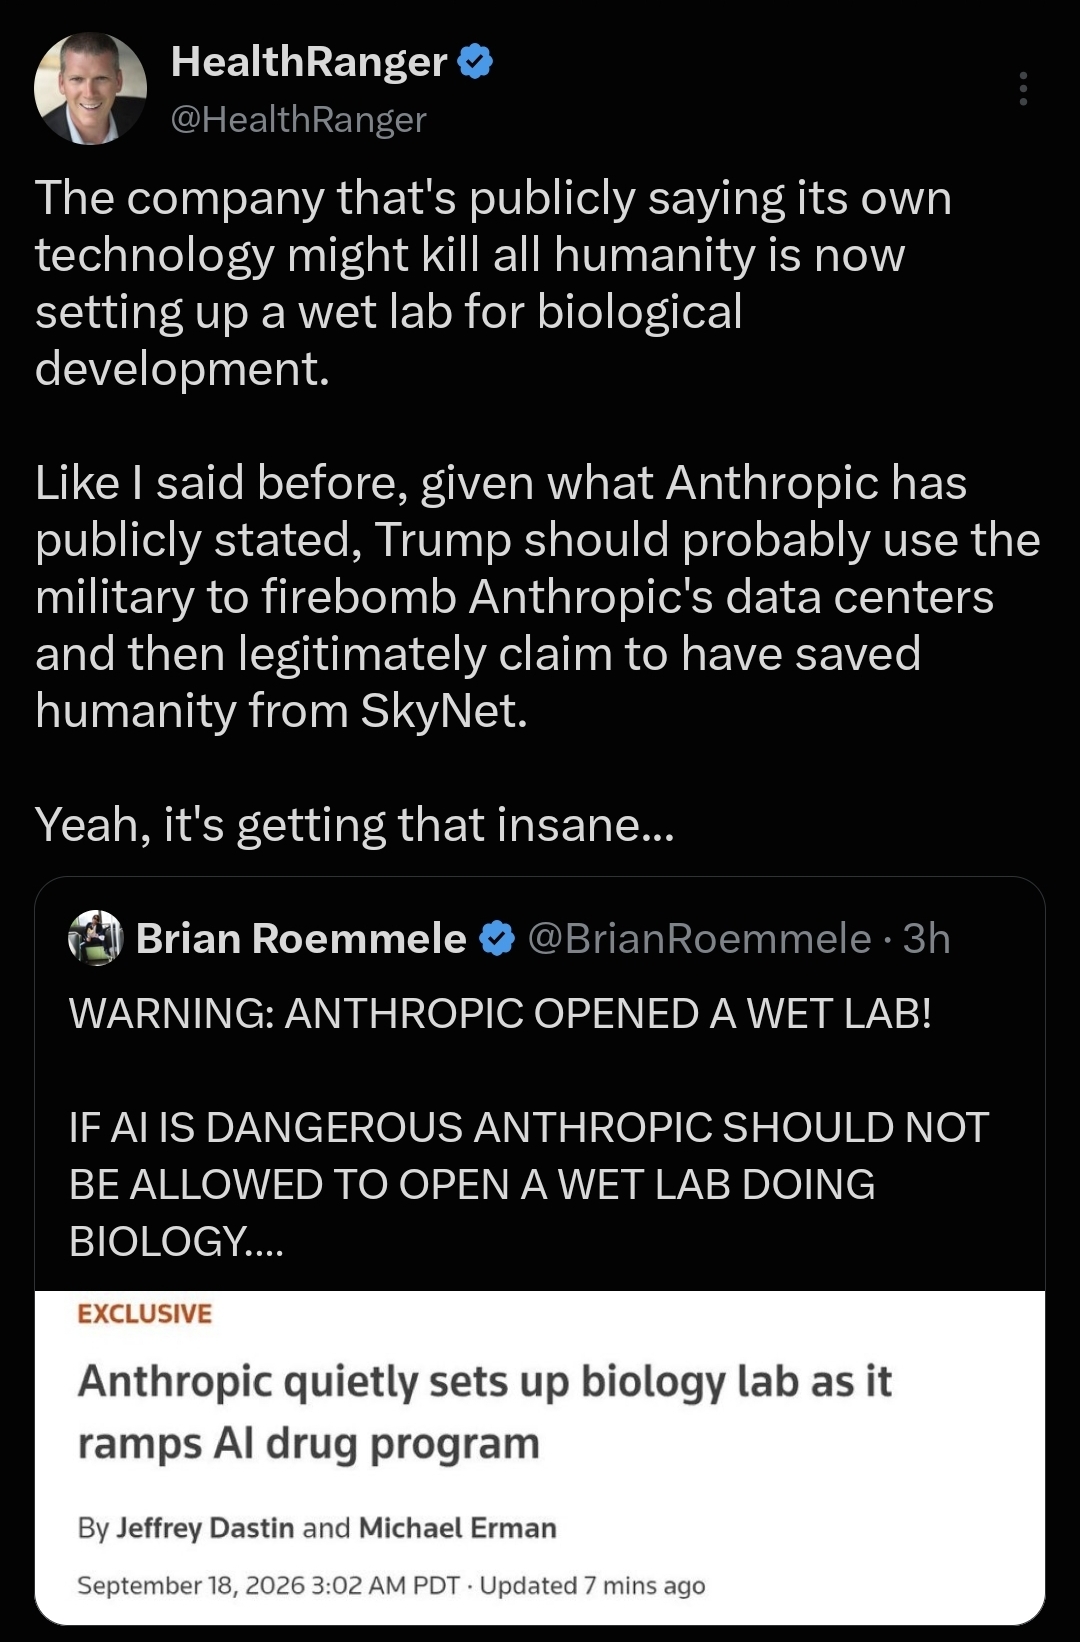Tap Brian Roemmele's verified checkmark badge
The width and height of the screenshot is (1080, 1642).
[497, 939]
